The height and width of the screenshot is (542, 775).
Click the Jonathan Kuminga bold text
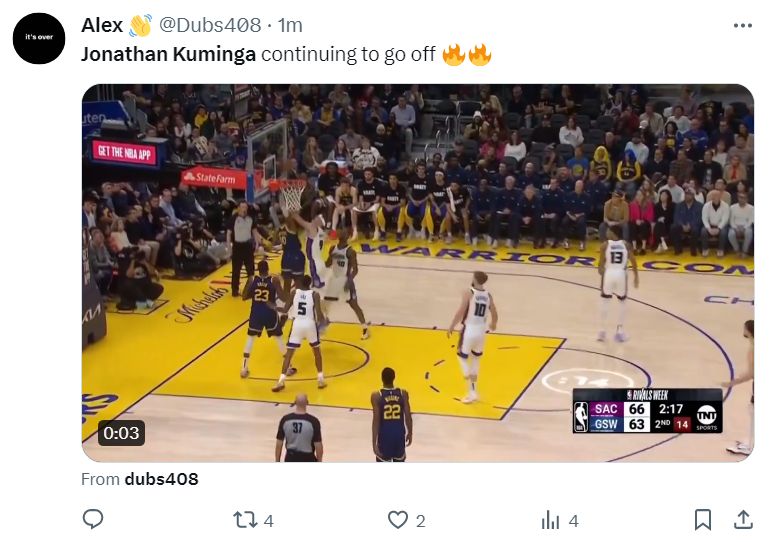[169, 54]
